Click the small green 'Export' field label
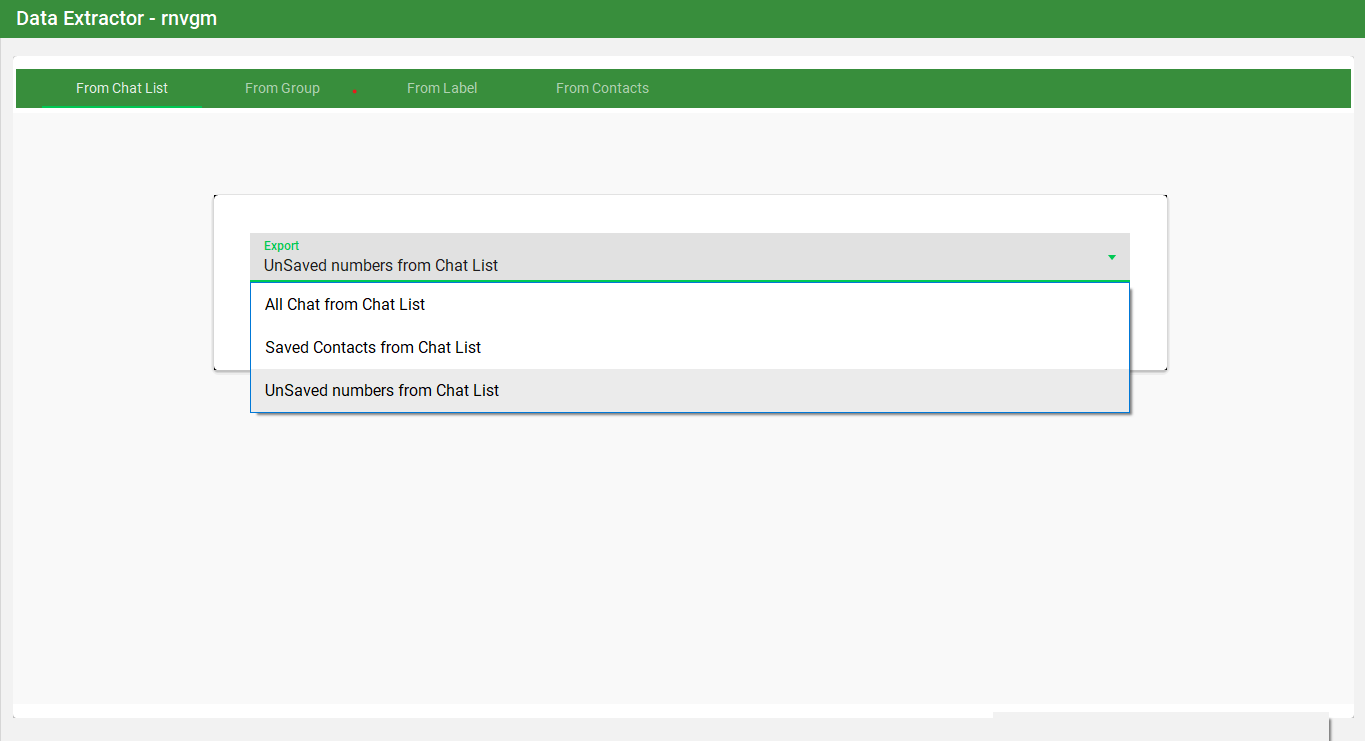 [x=281, y=246]
